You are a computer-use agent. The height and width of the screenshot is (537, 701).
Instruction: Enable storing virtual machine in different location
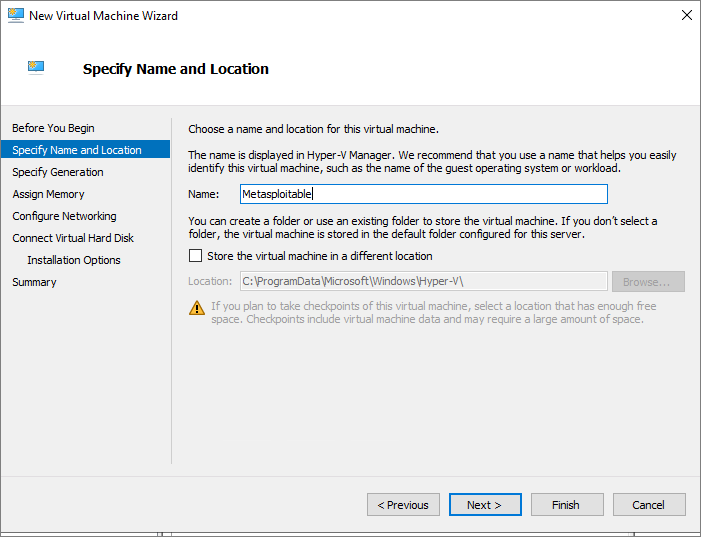195,256
